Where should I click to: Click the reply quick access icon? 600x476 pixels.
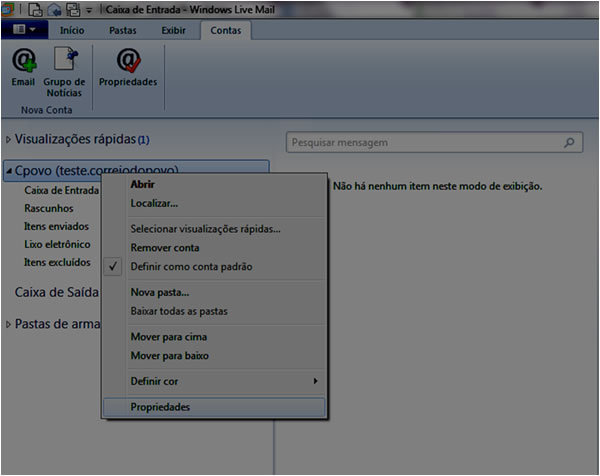(54, 10)
